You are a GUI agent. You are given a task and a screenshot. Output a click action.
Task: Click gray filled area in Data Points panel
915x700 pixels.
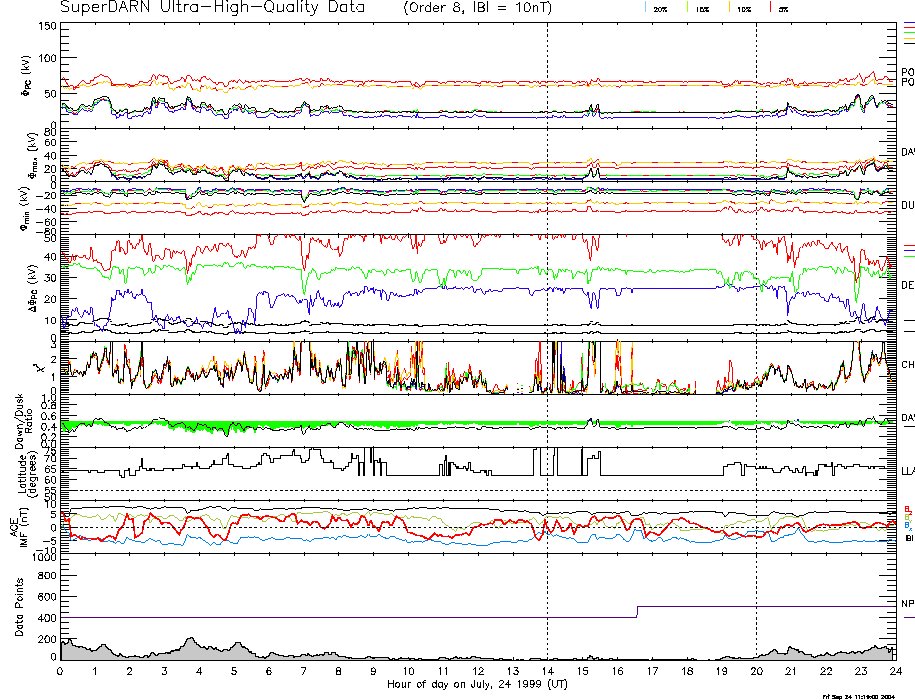tap(190, 649)
